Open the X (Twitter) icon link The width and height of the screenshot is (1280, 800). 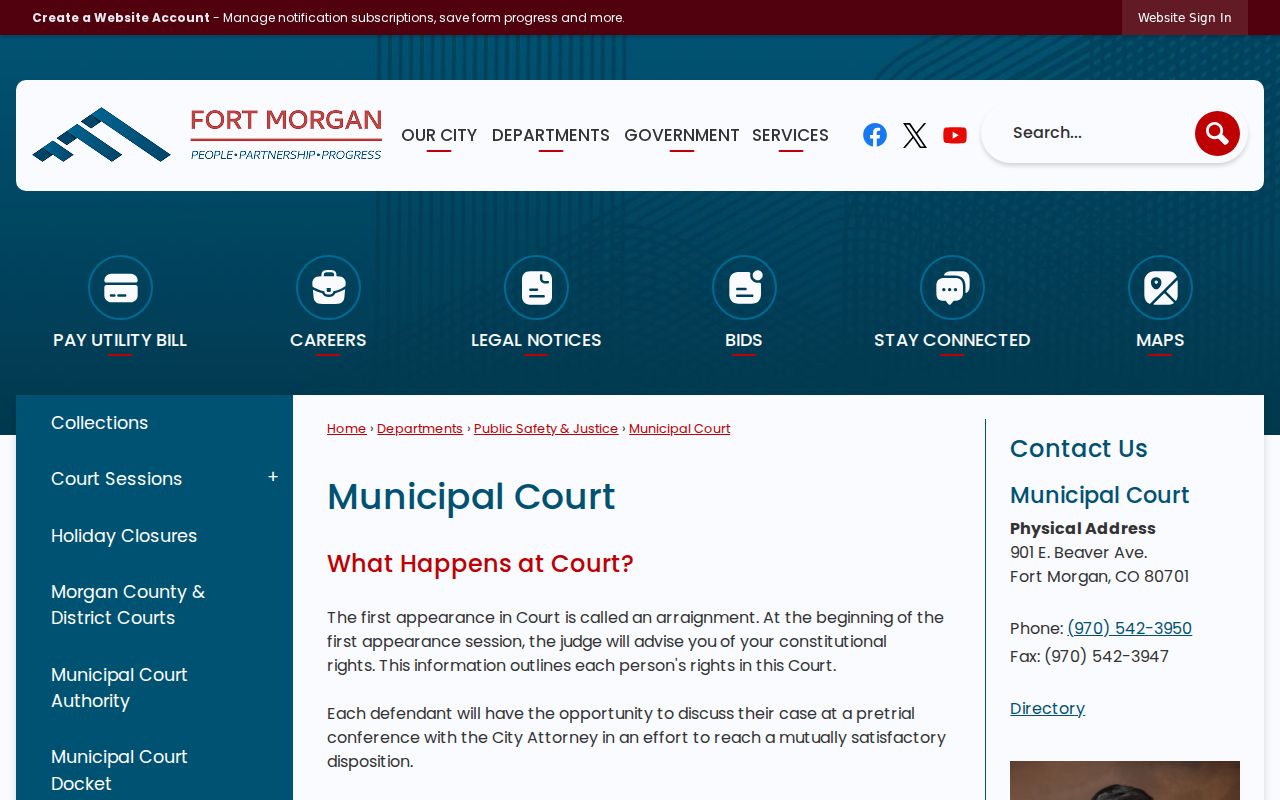(915, 135)
